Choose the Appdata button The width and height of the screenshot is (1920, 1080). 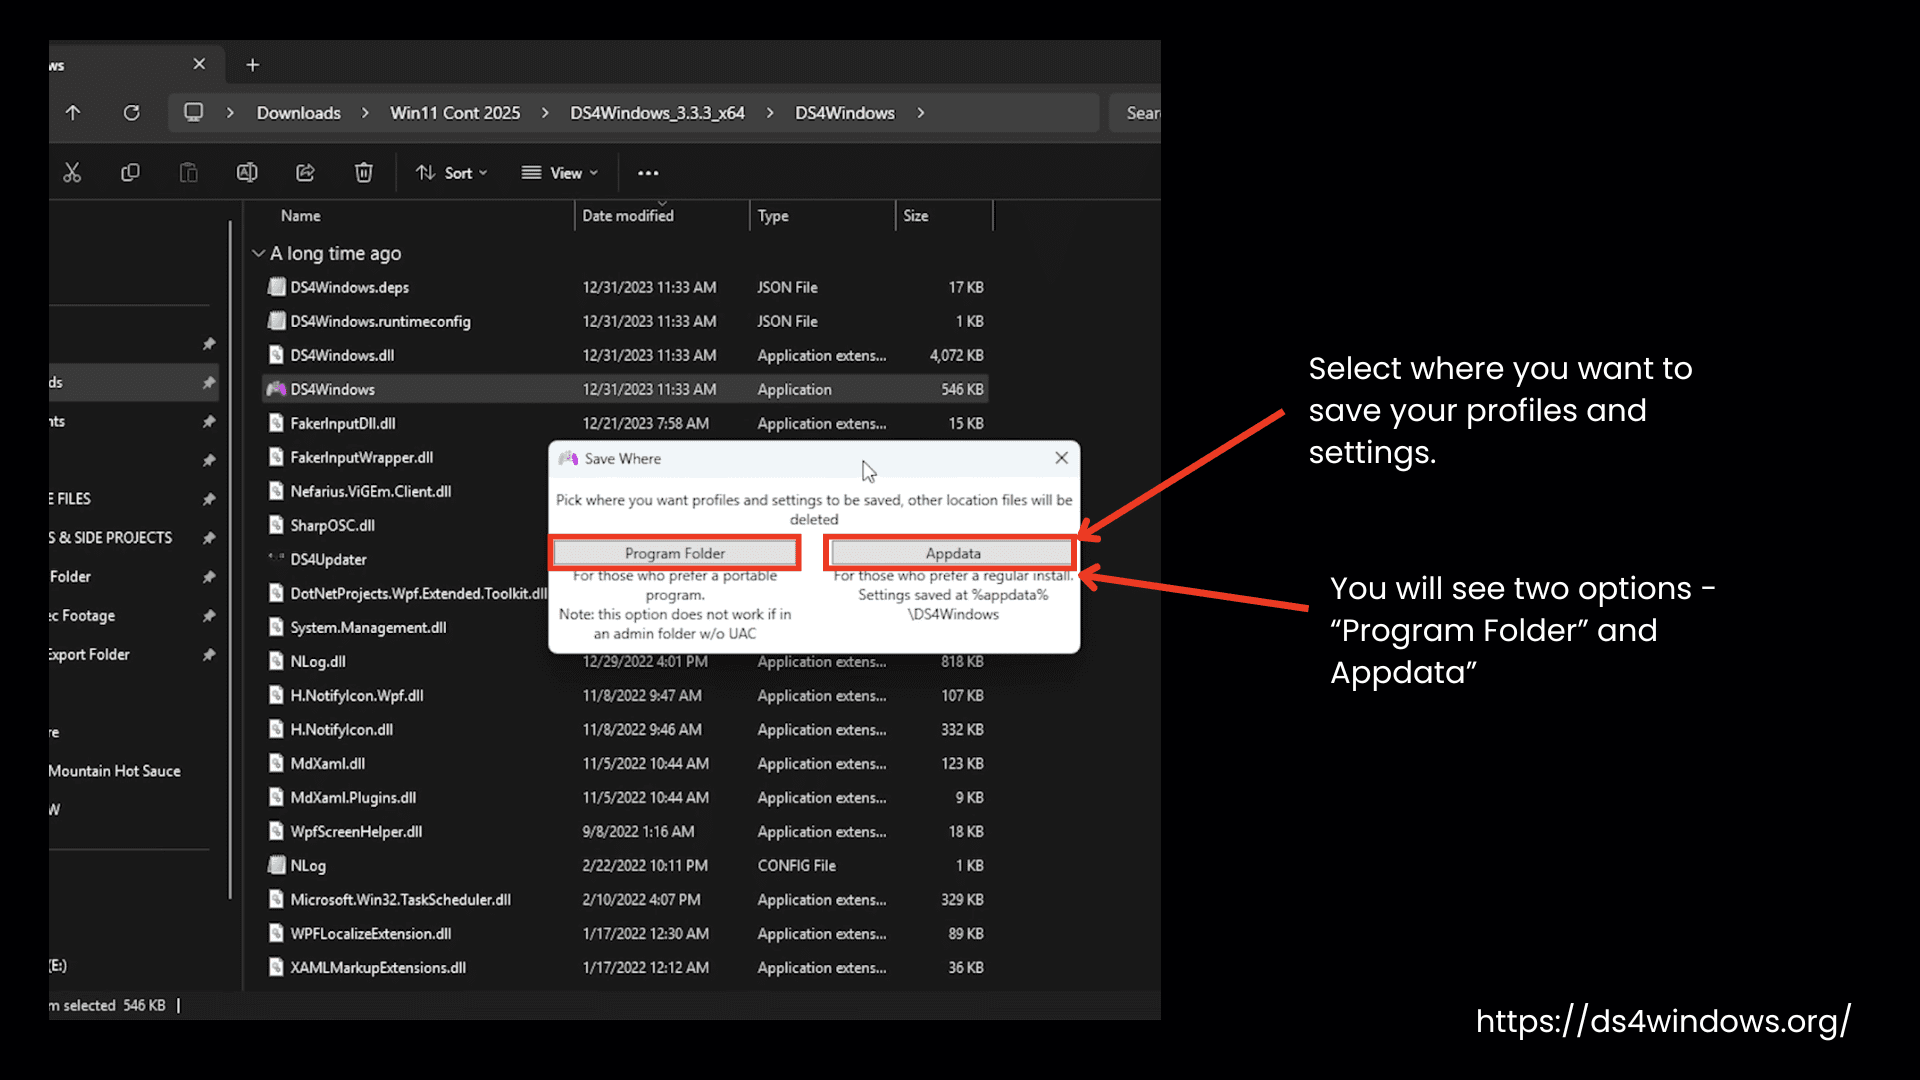(x=952, y=553)
